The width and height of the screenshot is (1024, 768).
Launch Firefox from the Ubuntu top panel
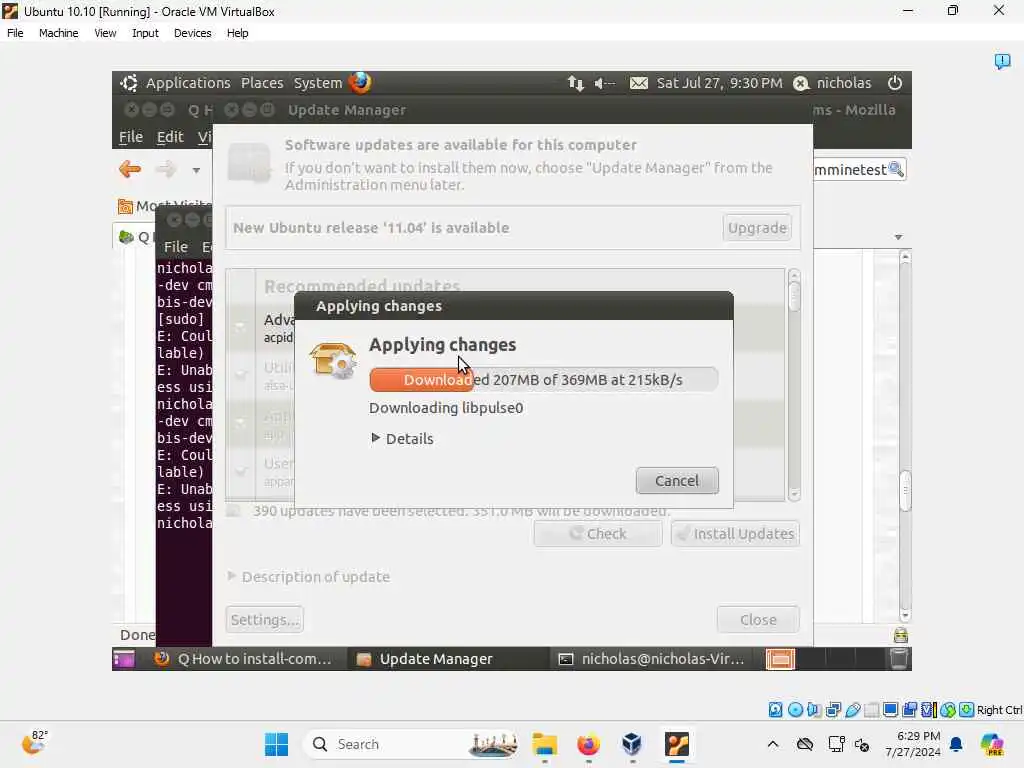point(360,82)
